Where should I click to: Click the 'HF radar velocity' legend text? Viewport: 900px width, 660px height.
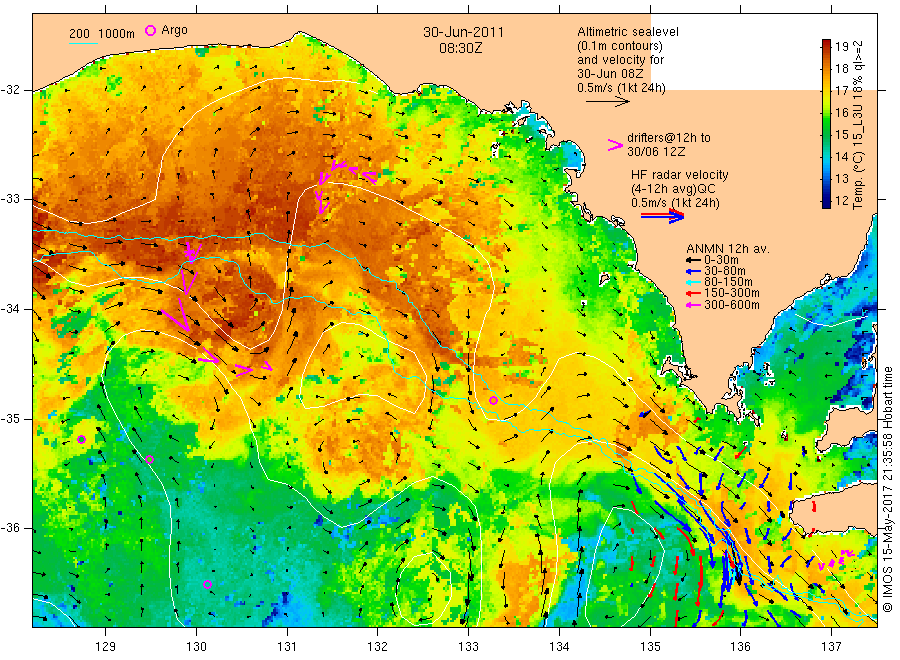point(680,174)
